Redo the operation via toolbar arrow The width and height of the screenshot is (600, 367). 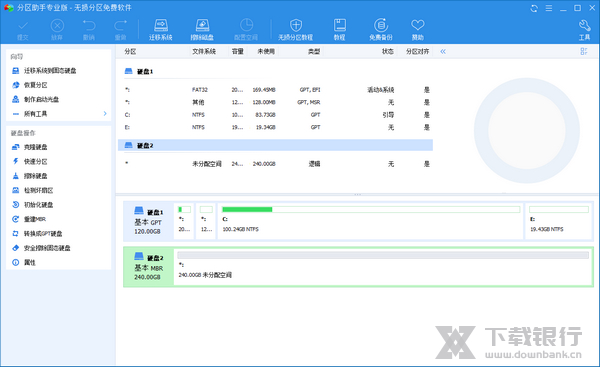[121, 29]
